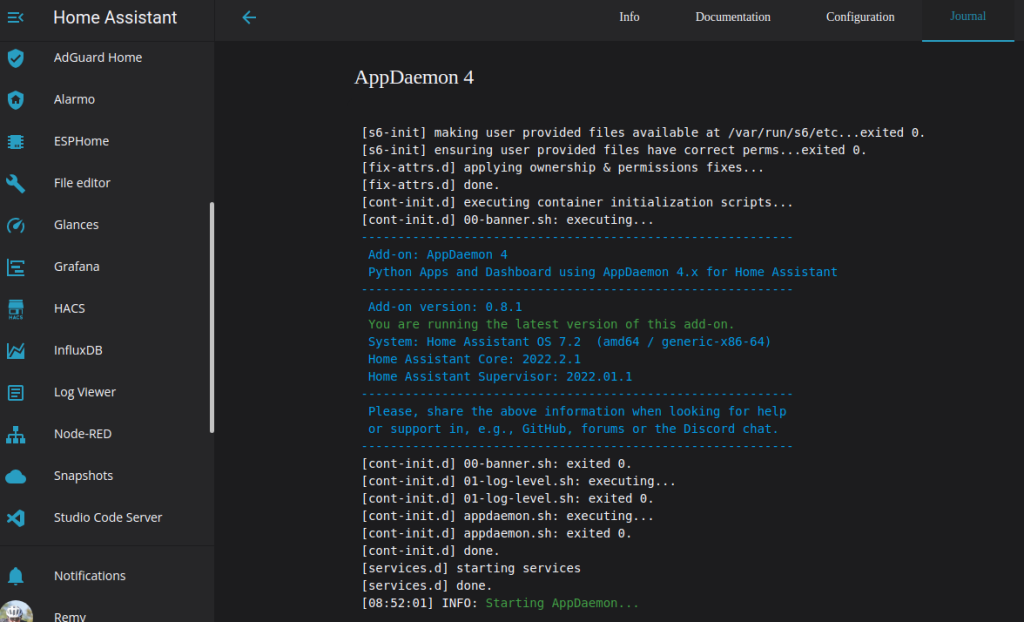Click 'applying ownership & permissions fixes...' line

[562, 167]
